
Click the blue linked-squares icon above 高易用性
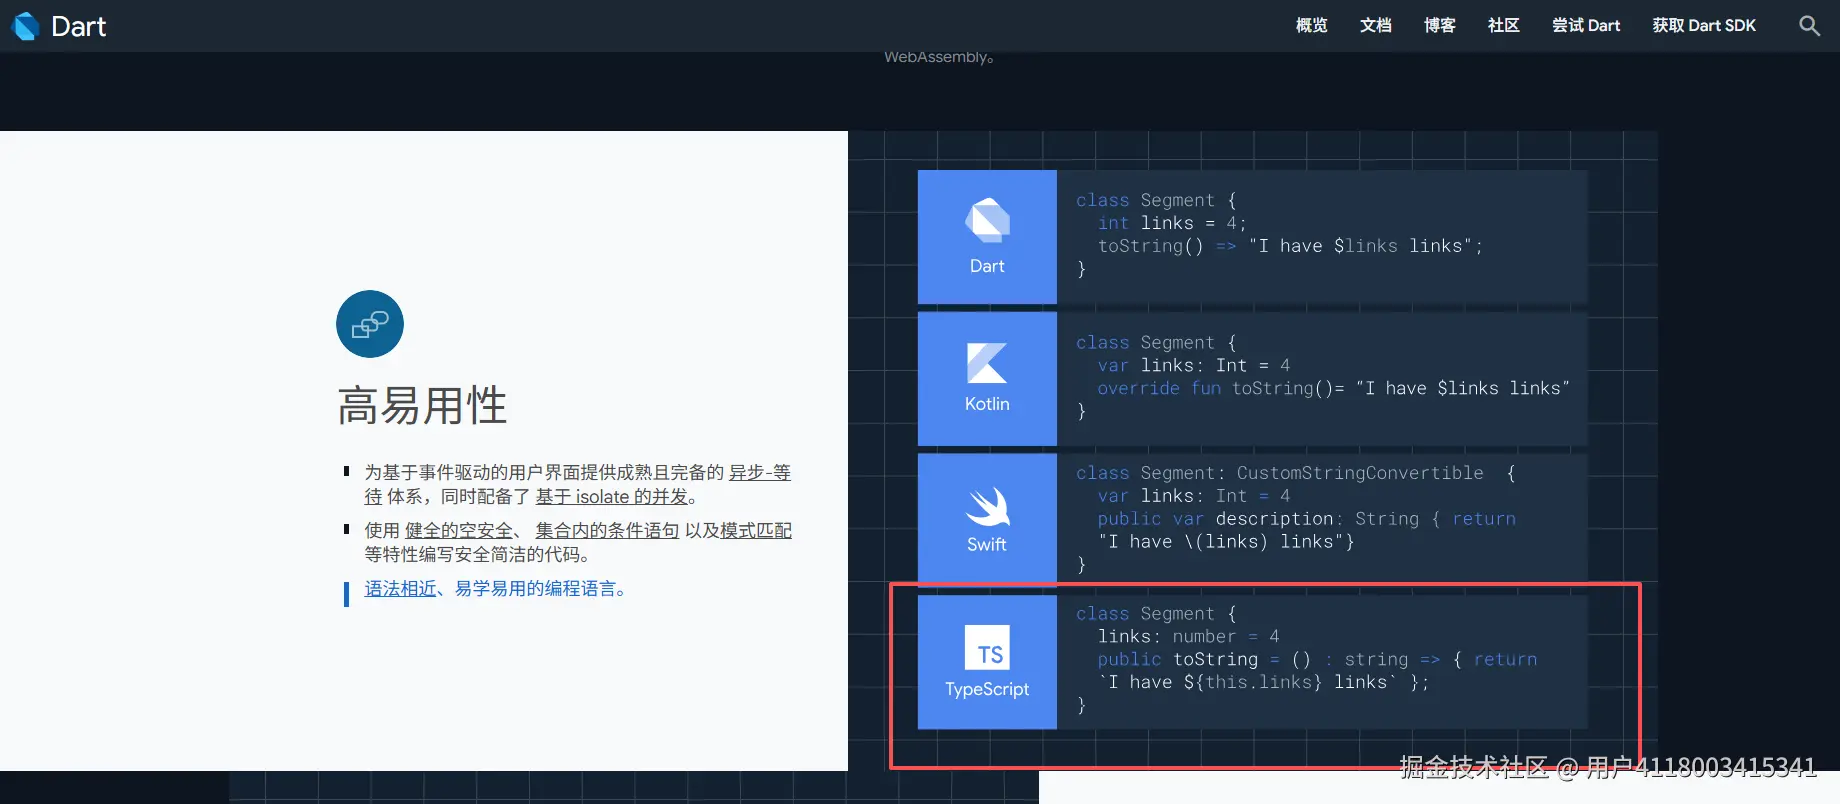coord(370,324)
